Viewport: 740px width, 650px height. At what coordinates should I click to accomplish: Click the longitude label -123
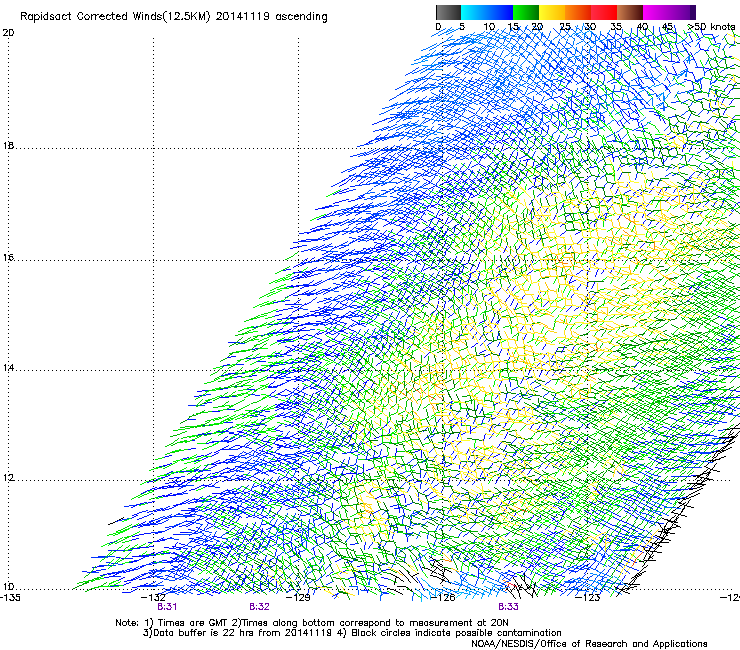(588, 597)
